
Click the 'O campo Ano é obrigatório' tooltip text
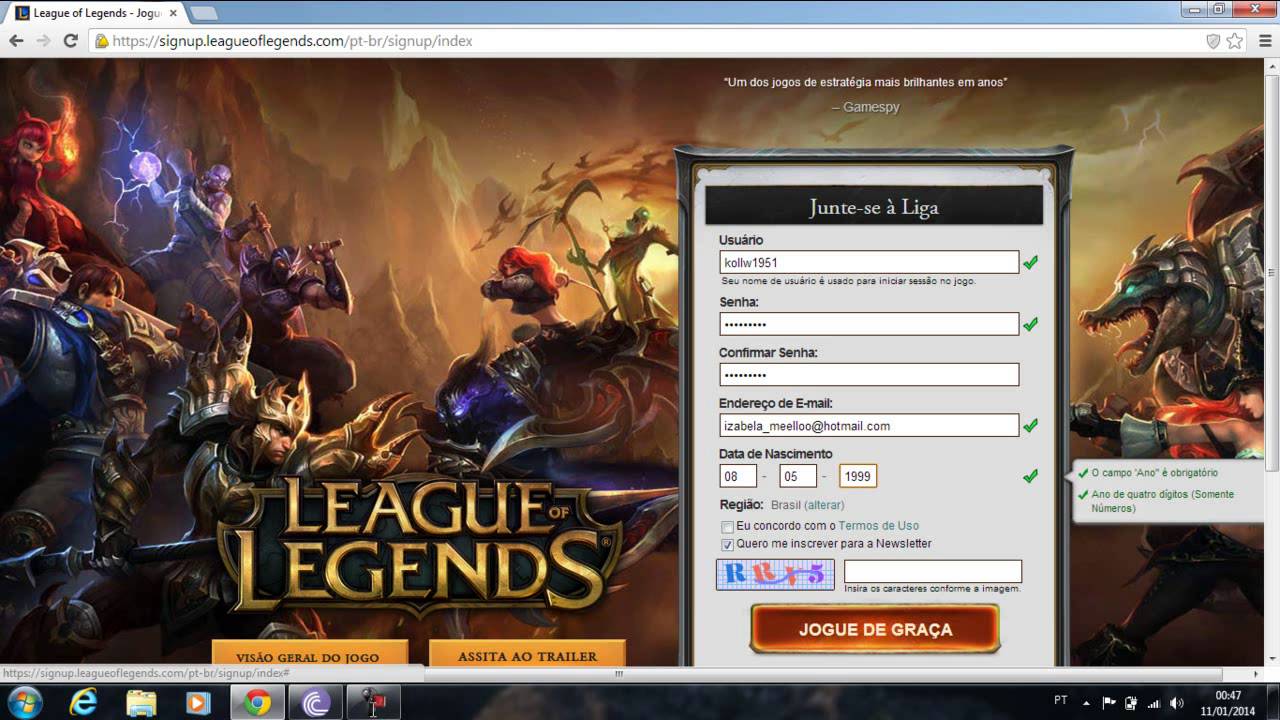(1155, 473)
